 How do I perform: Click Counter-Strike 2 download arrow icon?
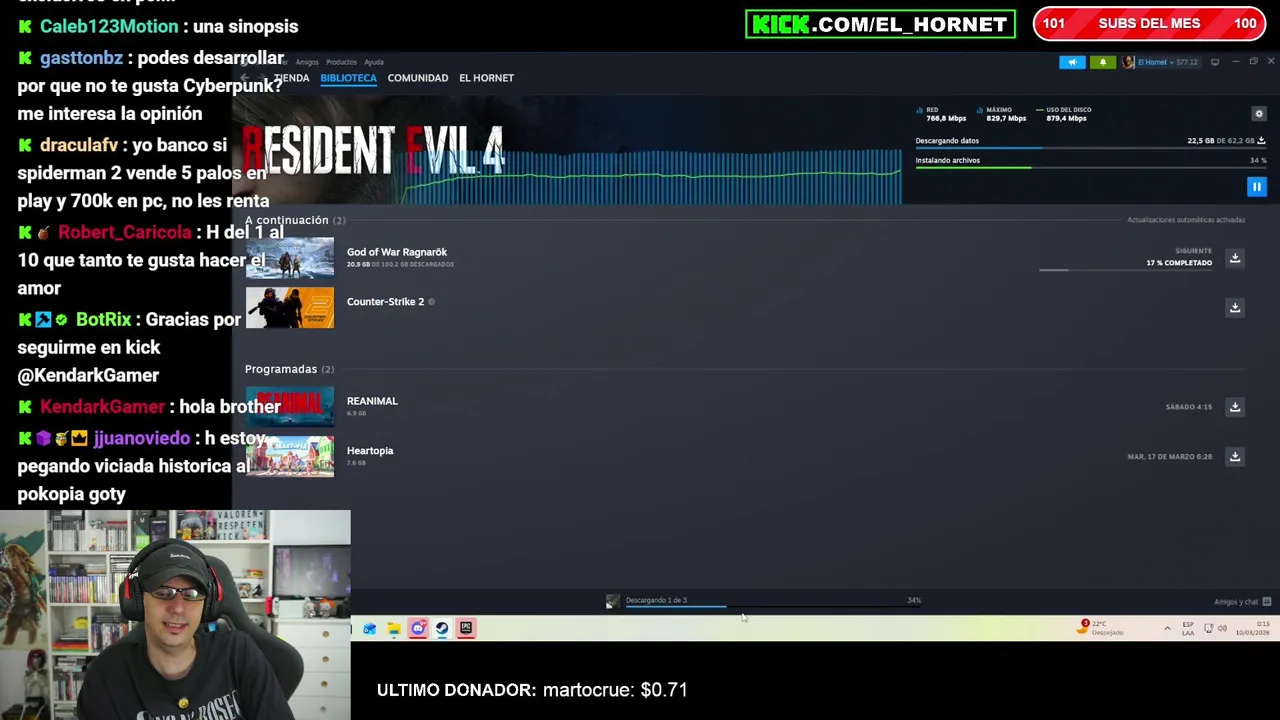[1235, 307]
